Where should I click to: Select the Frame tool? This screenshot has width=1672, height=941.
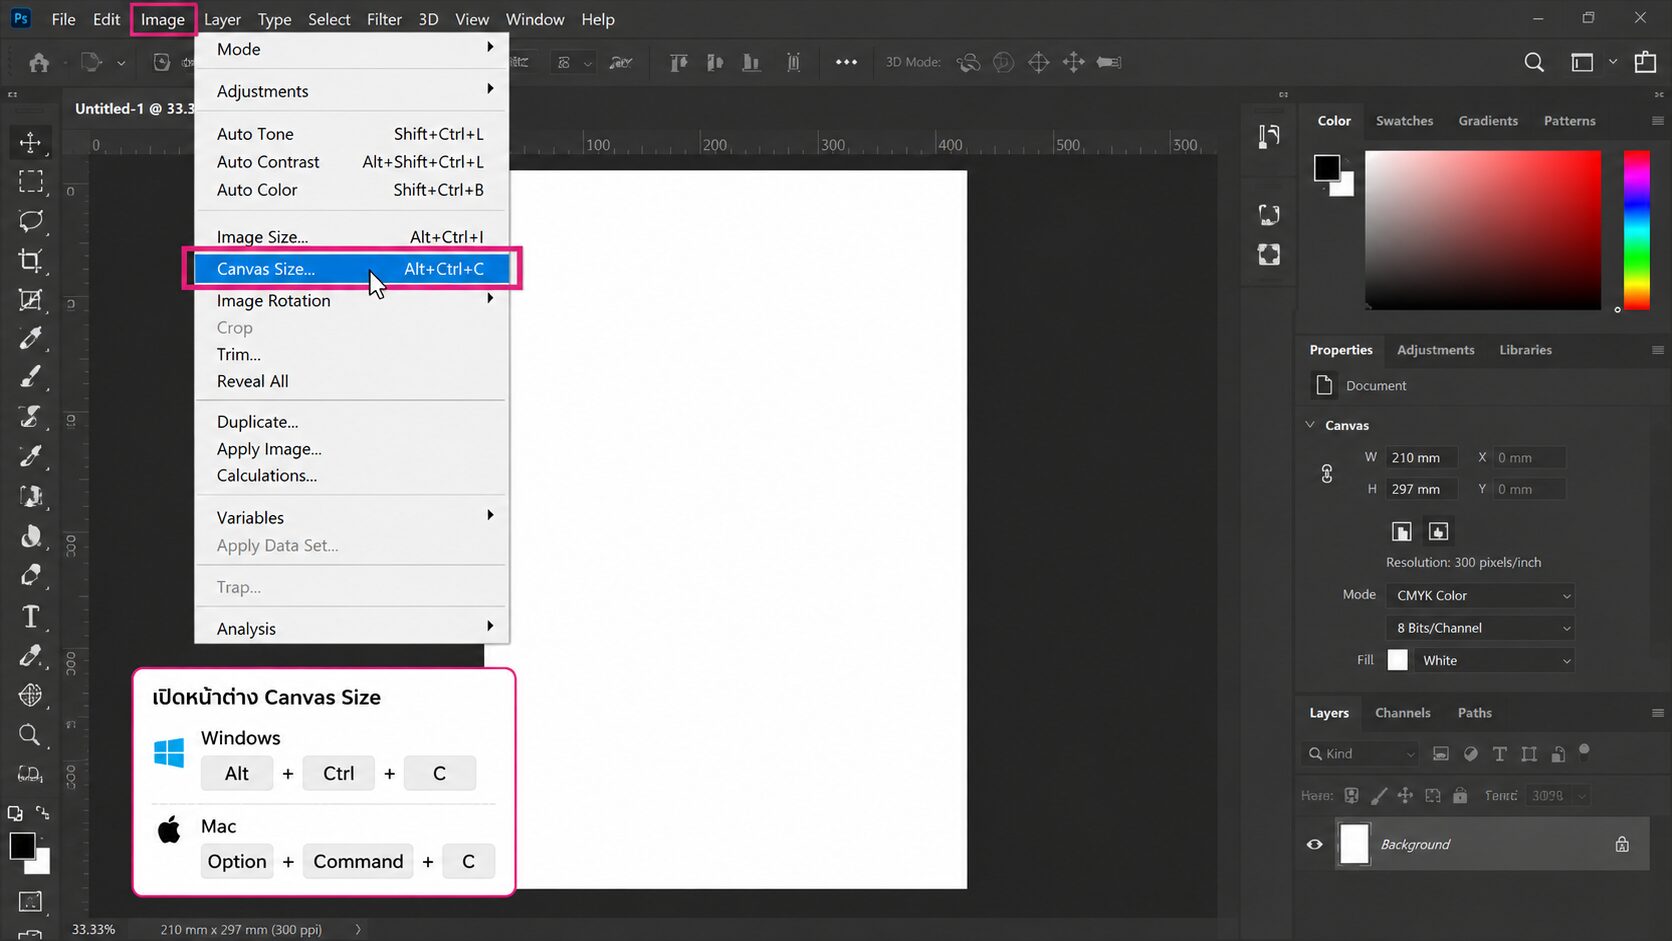[30, 299]
